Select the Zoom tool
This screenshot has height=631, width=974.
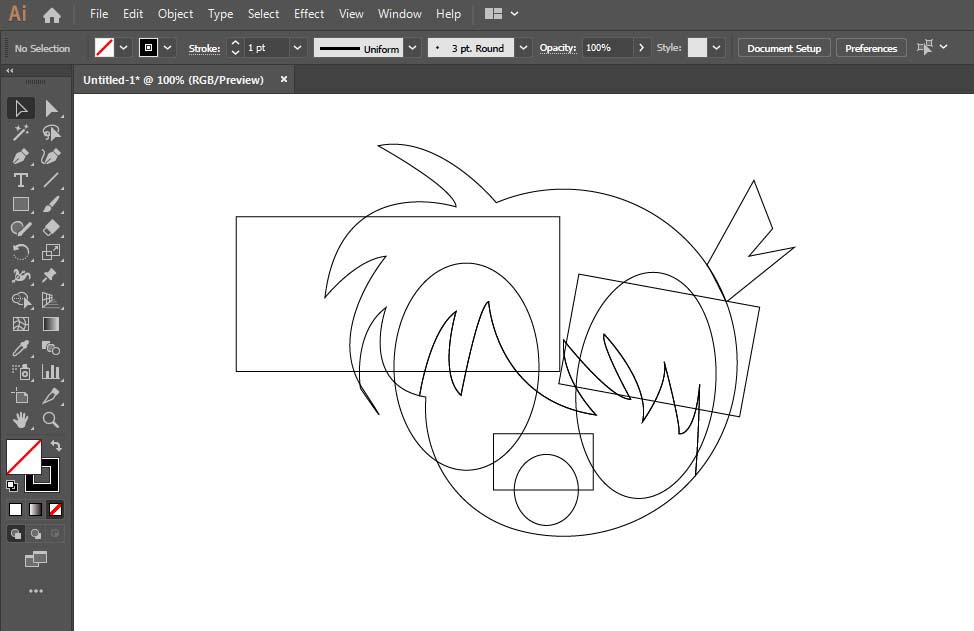51,420
